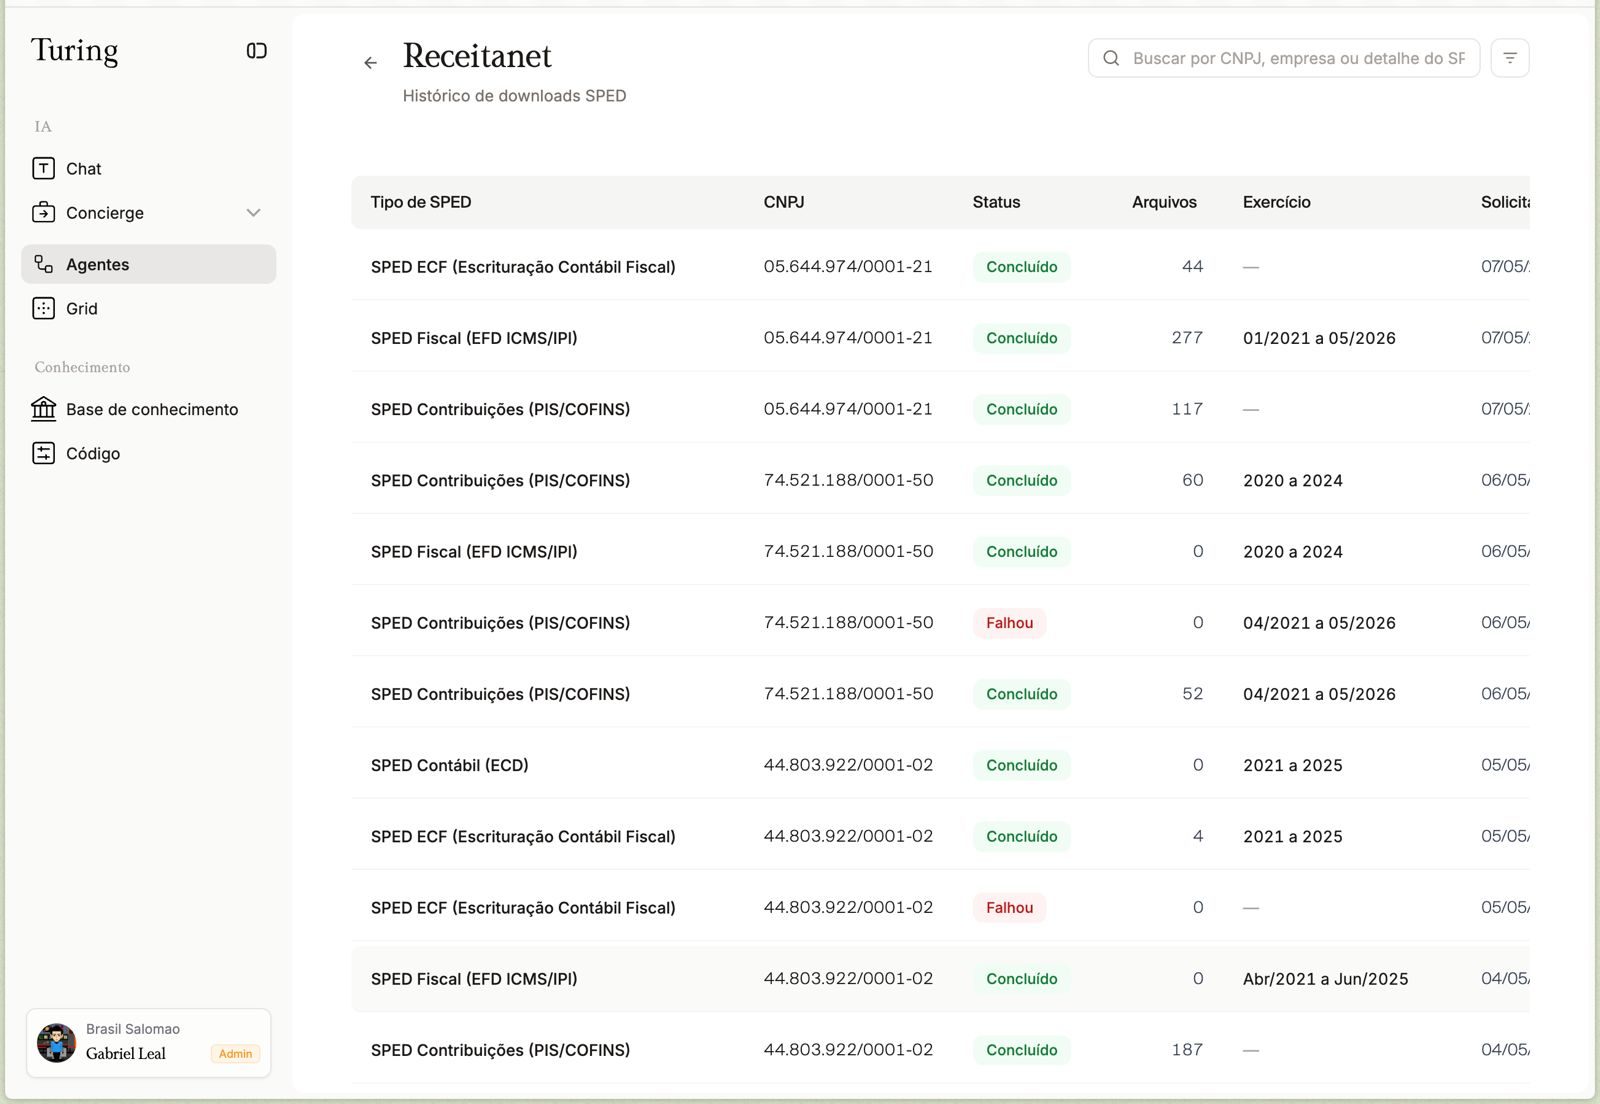Viewport: 1600px width, 1104px height.
Task: Open the first SPED ECF row for 05.644.974/0001-21
Action: point(940,266)
